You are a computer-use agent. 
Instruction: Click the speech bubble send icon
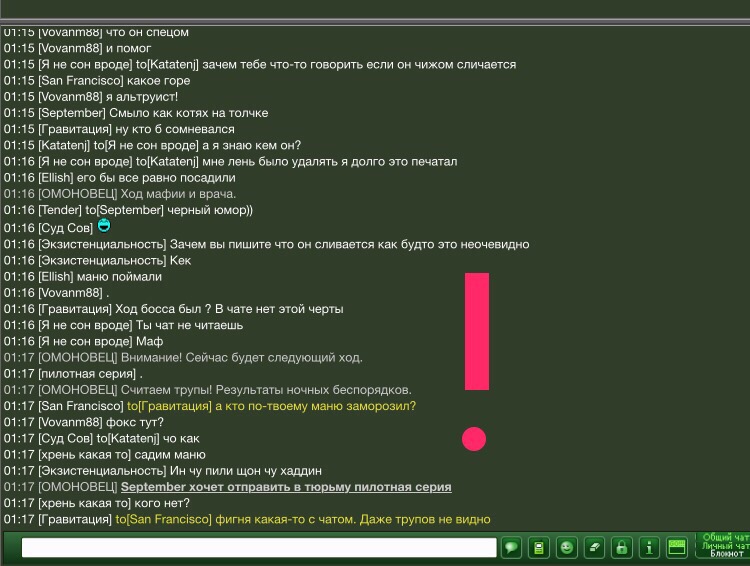(x=511, y=547)
